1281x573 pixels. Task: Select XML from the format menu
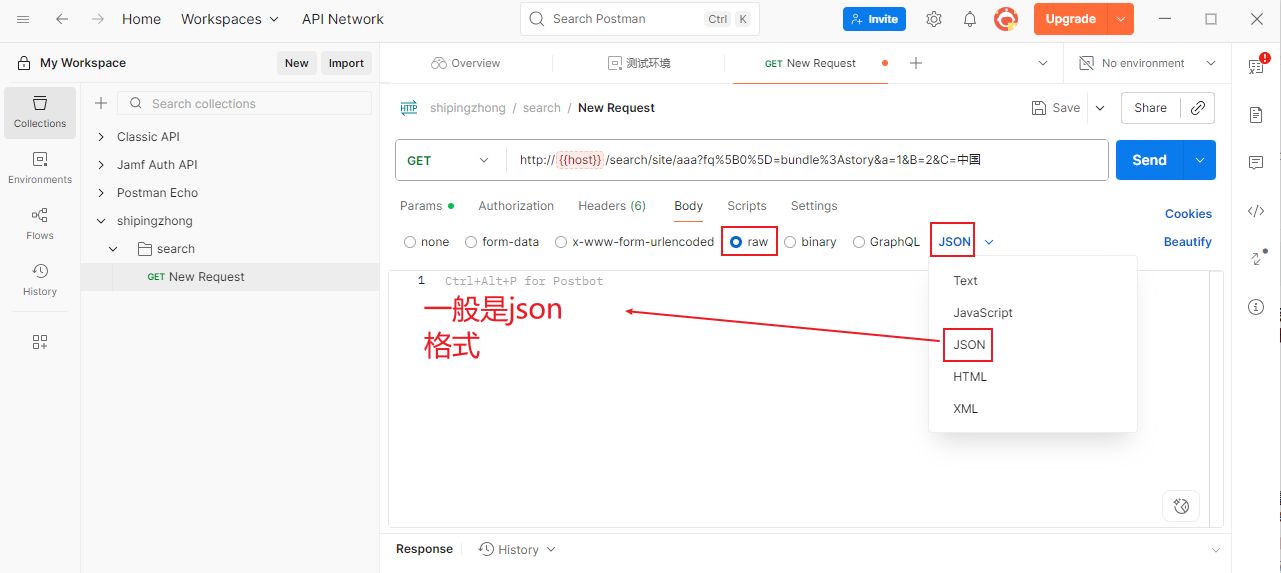tap(965, 409)
